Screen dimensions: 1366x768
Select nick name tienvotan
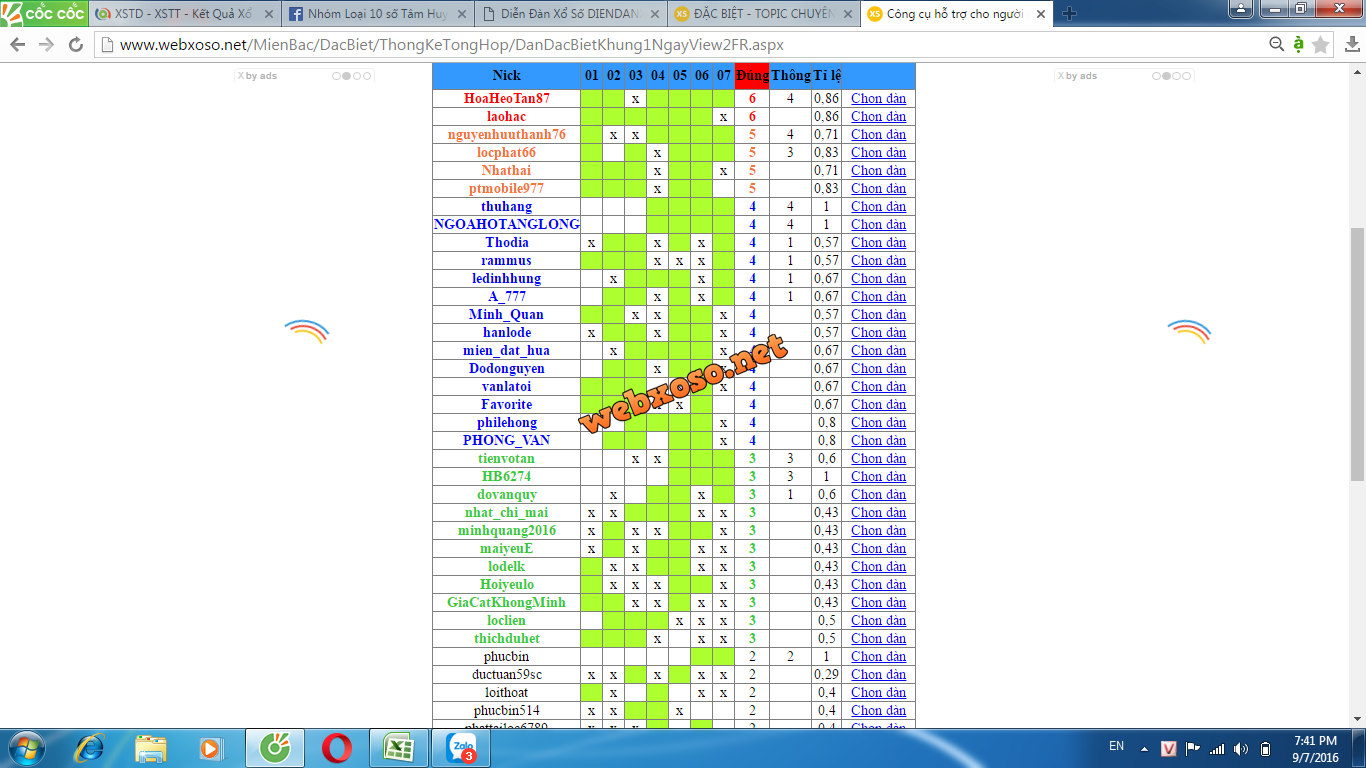coord(506,459)
